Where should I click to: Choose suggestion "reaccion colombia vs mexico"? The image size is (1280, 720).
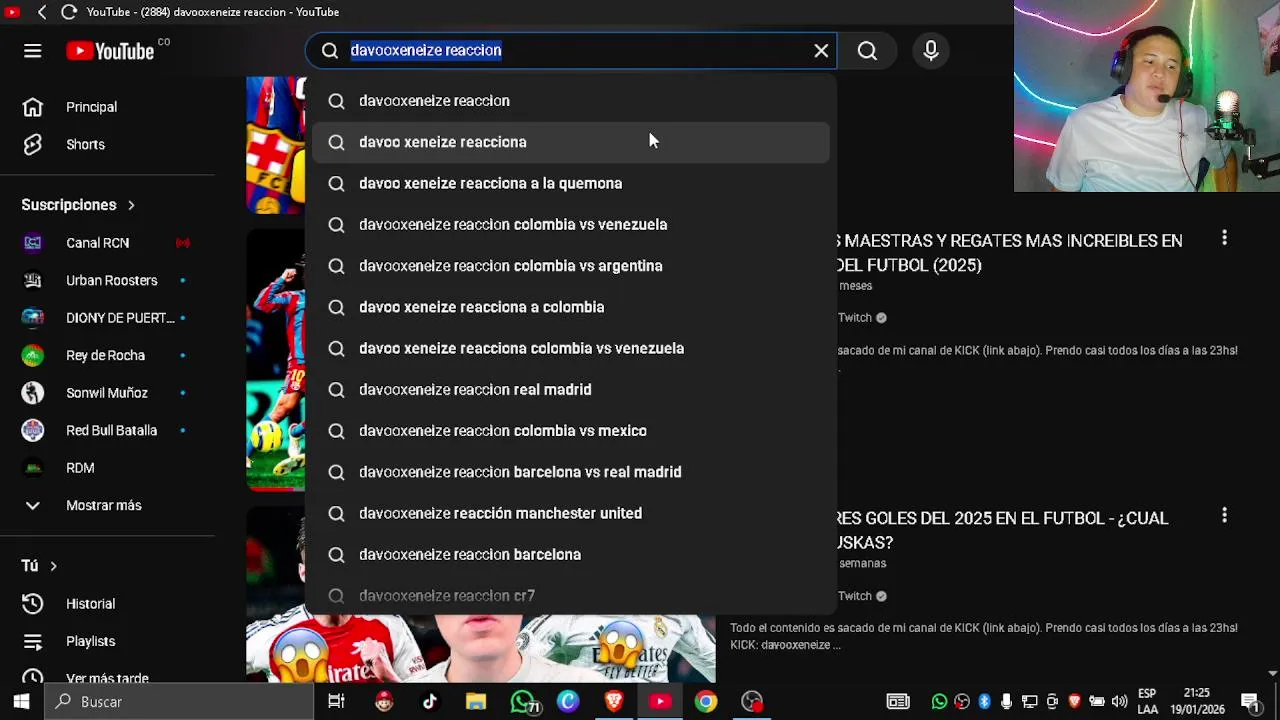[x=571, y=431]
